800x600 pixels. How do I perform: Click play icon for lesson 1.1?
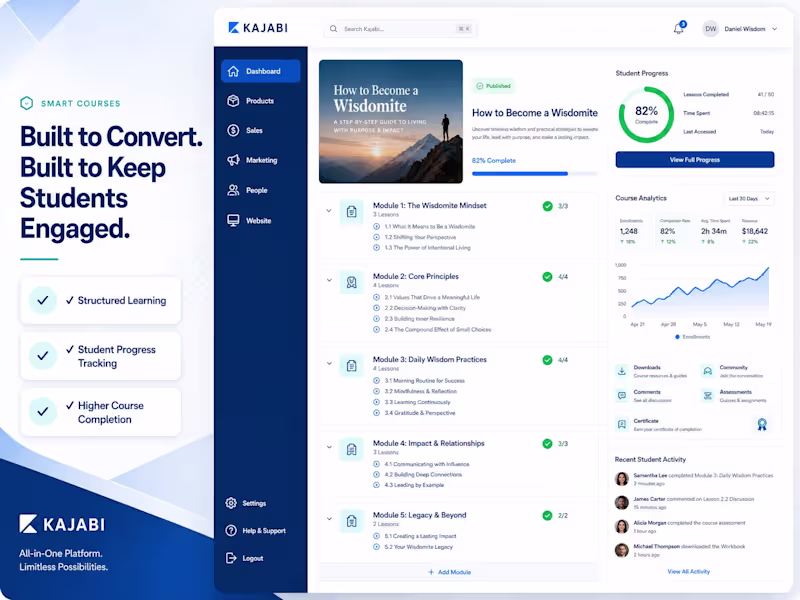click(x=377, y=227)
